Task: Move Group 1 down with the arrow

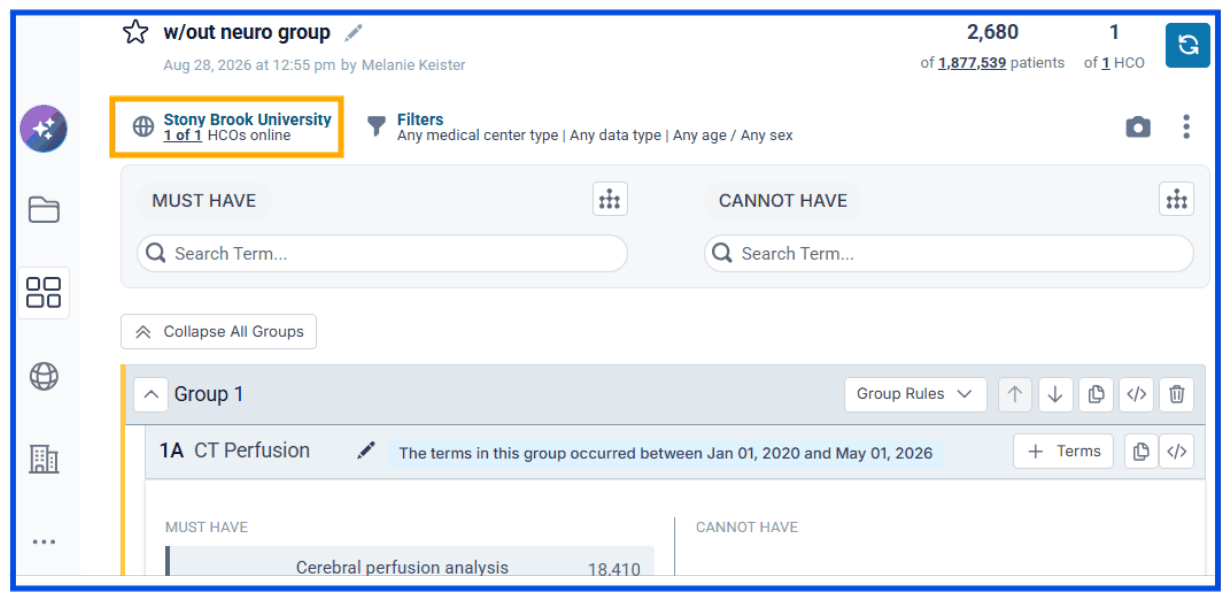Action: click(1055, 394)
